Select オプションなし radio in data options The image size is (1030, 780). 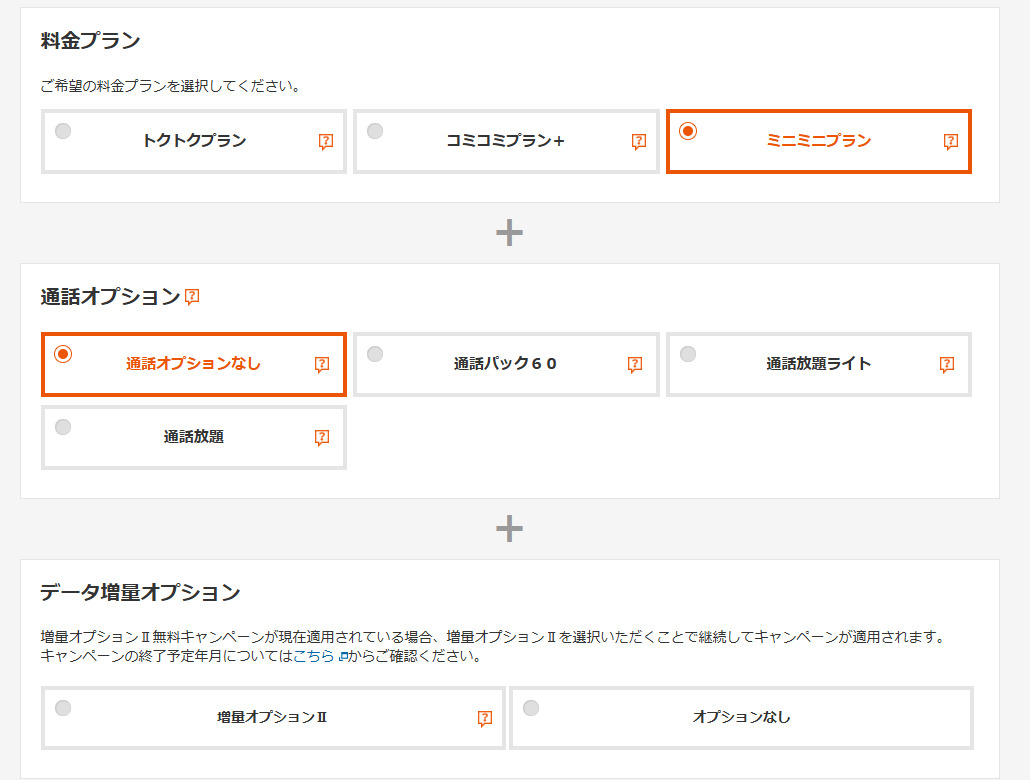tap(531, 708)
